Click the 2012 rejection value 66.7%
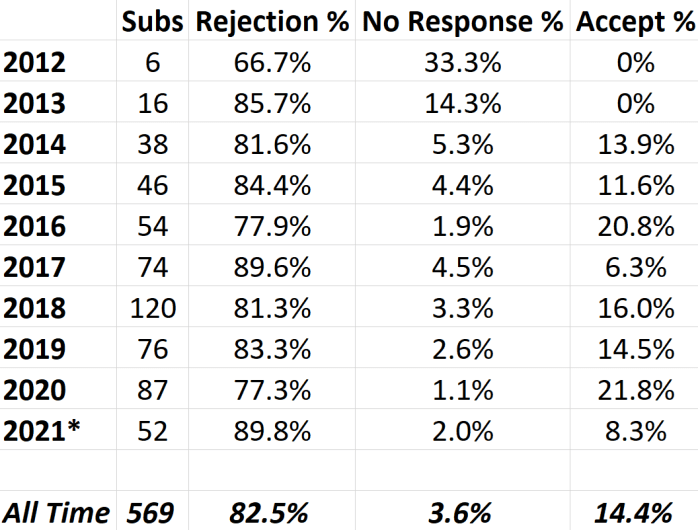The width and height of the screenshot is (698, 530). coord(266,63)
